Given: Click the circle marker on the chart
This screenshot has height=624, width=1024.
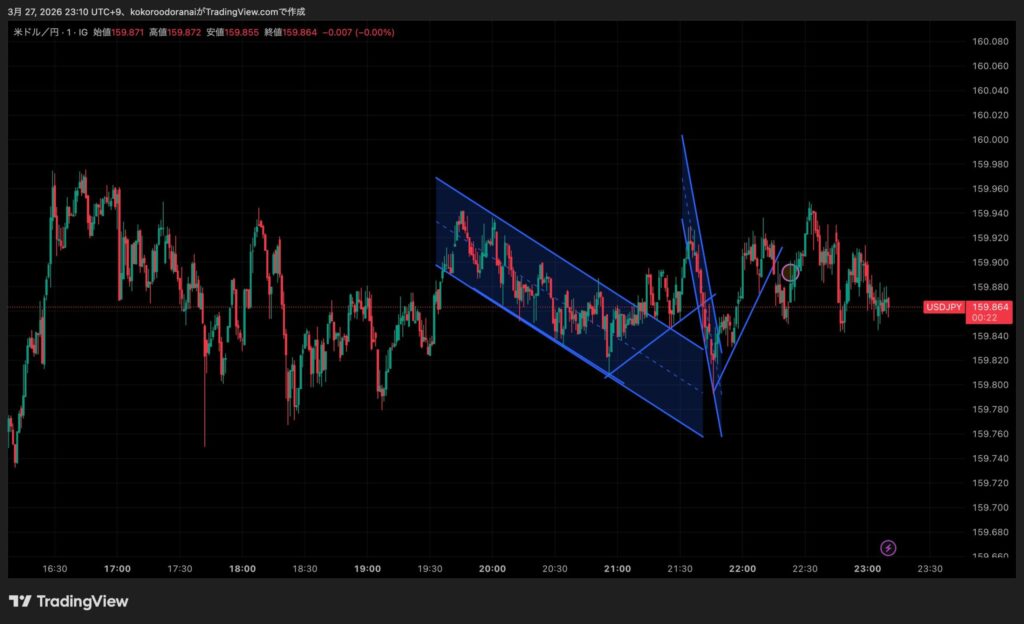Looking at the screenshot, I should pos(790,272).
